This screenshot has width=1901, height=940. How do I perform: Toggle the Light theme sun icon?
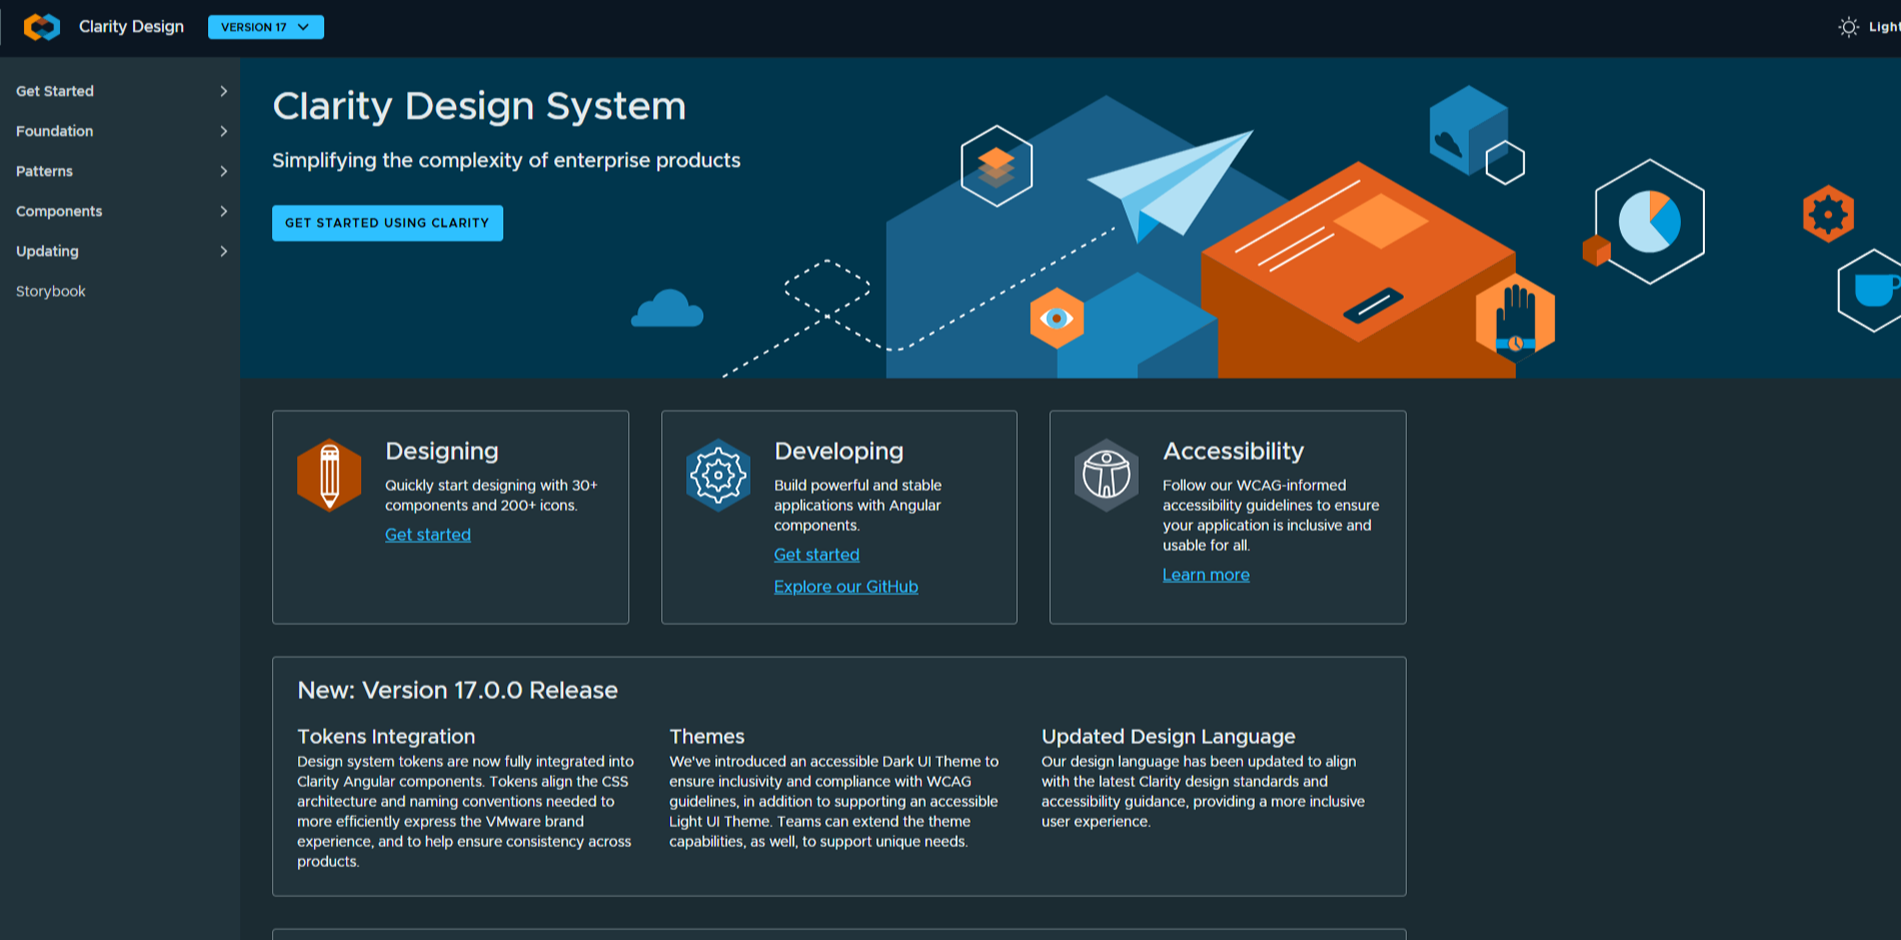click(x=1848, y=27)
